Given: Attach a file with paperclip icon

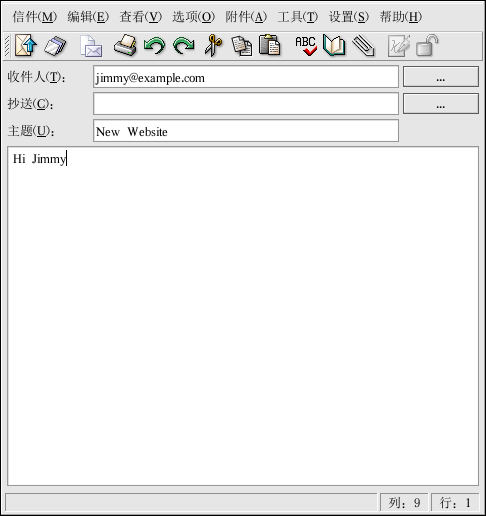Looking at the screenshot, I should click(x=363, y=46).
